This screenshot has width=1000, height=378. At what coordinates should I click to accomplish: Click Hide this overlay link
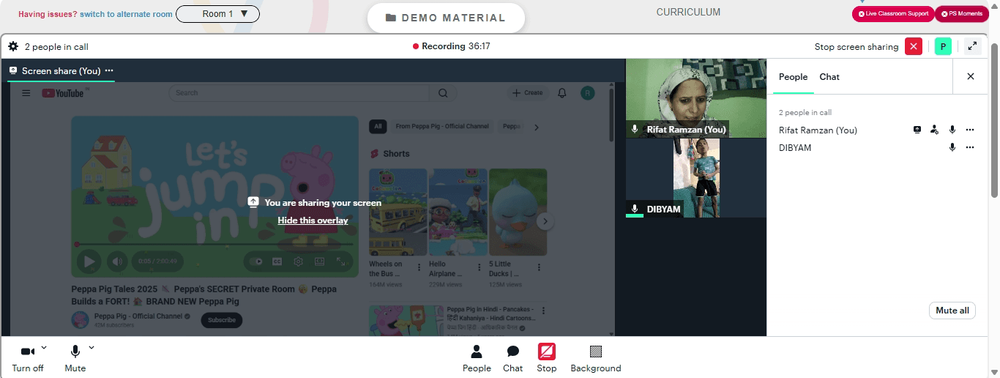pos(312,221)
